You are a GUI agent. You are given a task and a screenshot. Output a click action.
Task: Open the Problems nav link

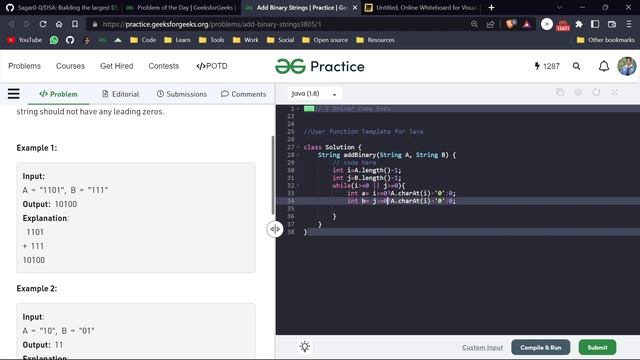(x=24, y=66)
